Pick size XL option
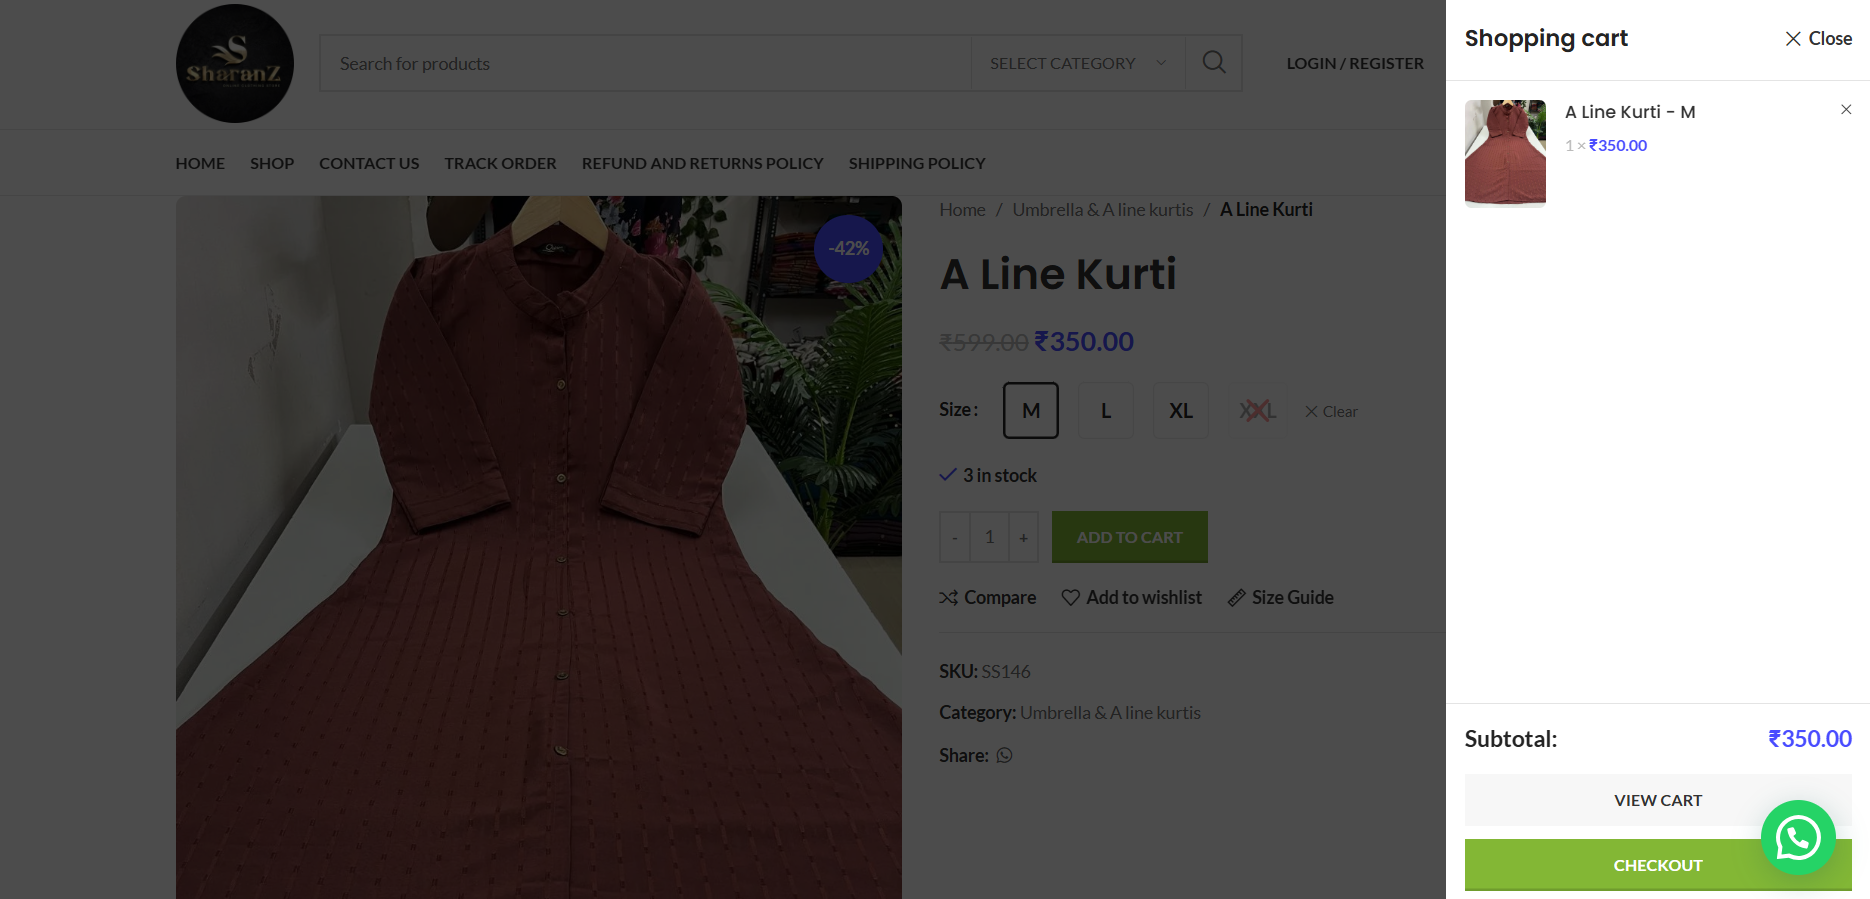The width and height of the screenshot is (1870, 899). (x=1180, y=411)
